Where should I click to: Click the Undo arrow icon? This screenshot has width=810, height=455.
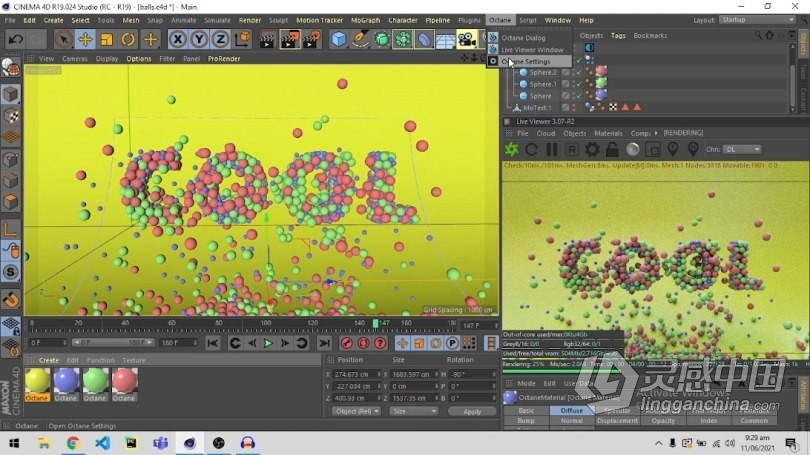point(15,39)
